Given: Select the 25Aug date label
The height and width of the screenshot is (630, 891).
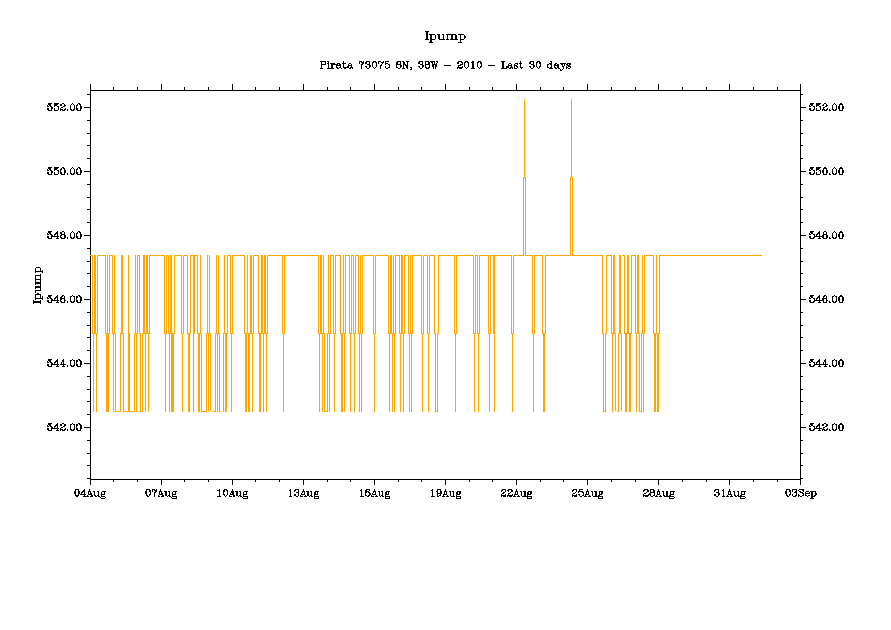Looking at the screenshot, I should click(x=587, y=493).
